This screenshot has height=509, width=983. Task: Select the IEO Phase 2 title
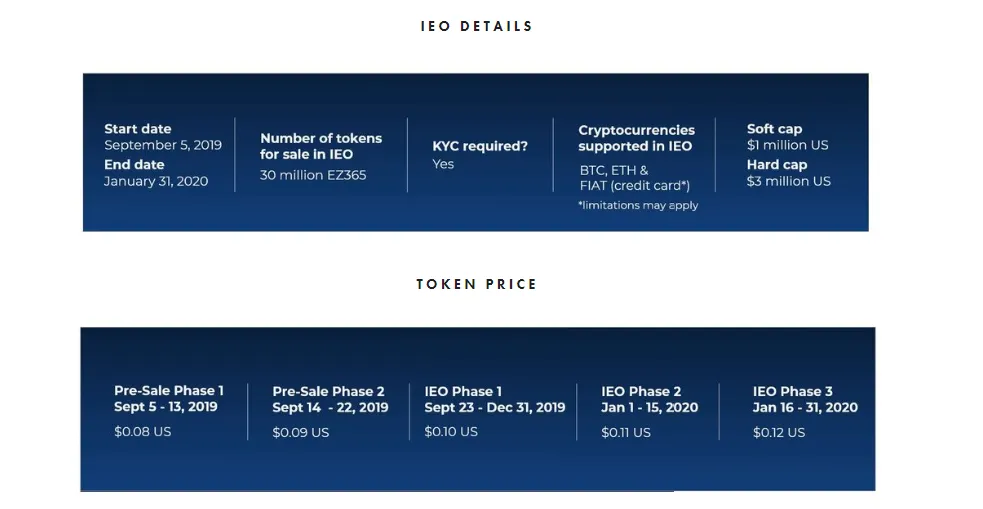(641, 392)
